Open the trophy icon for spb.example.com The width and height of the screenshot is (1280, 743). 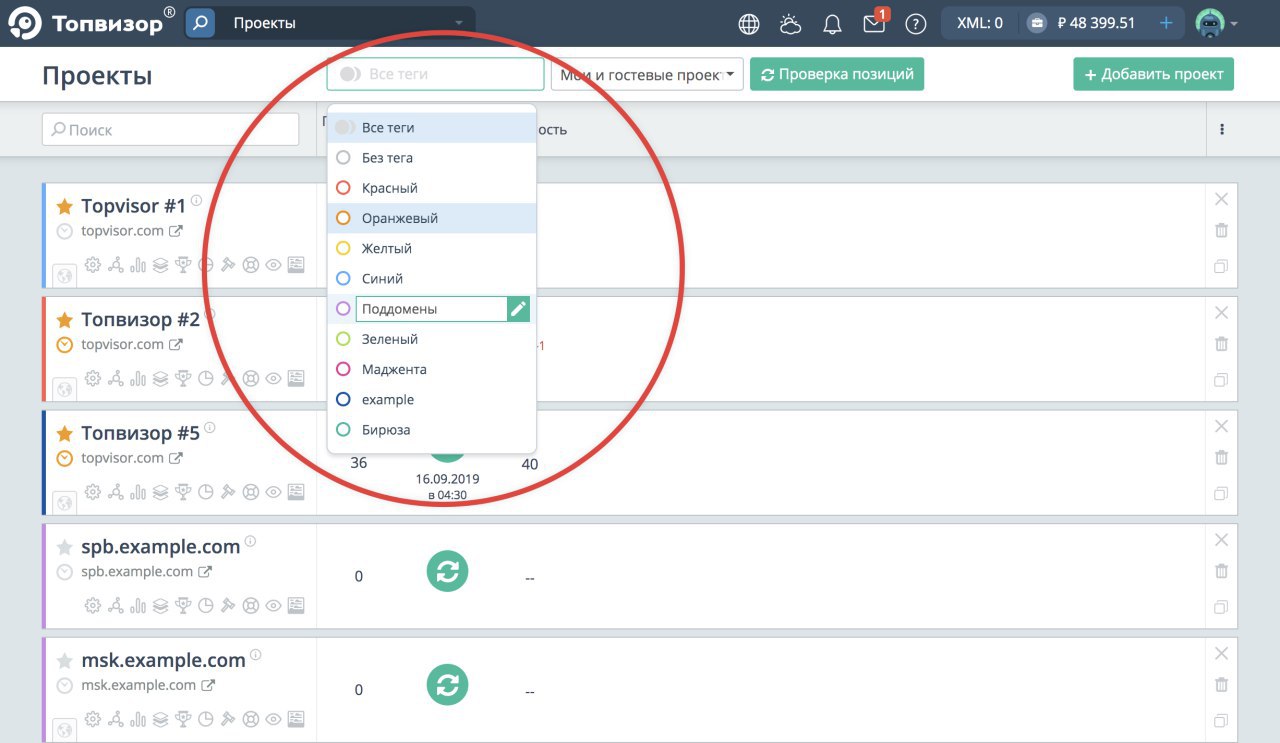pos(183,606)
